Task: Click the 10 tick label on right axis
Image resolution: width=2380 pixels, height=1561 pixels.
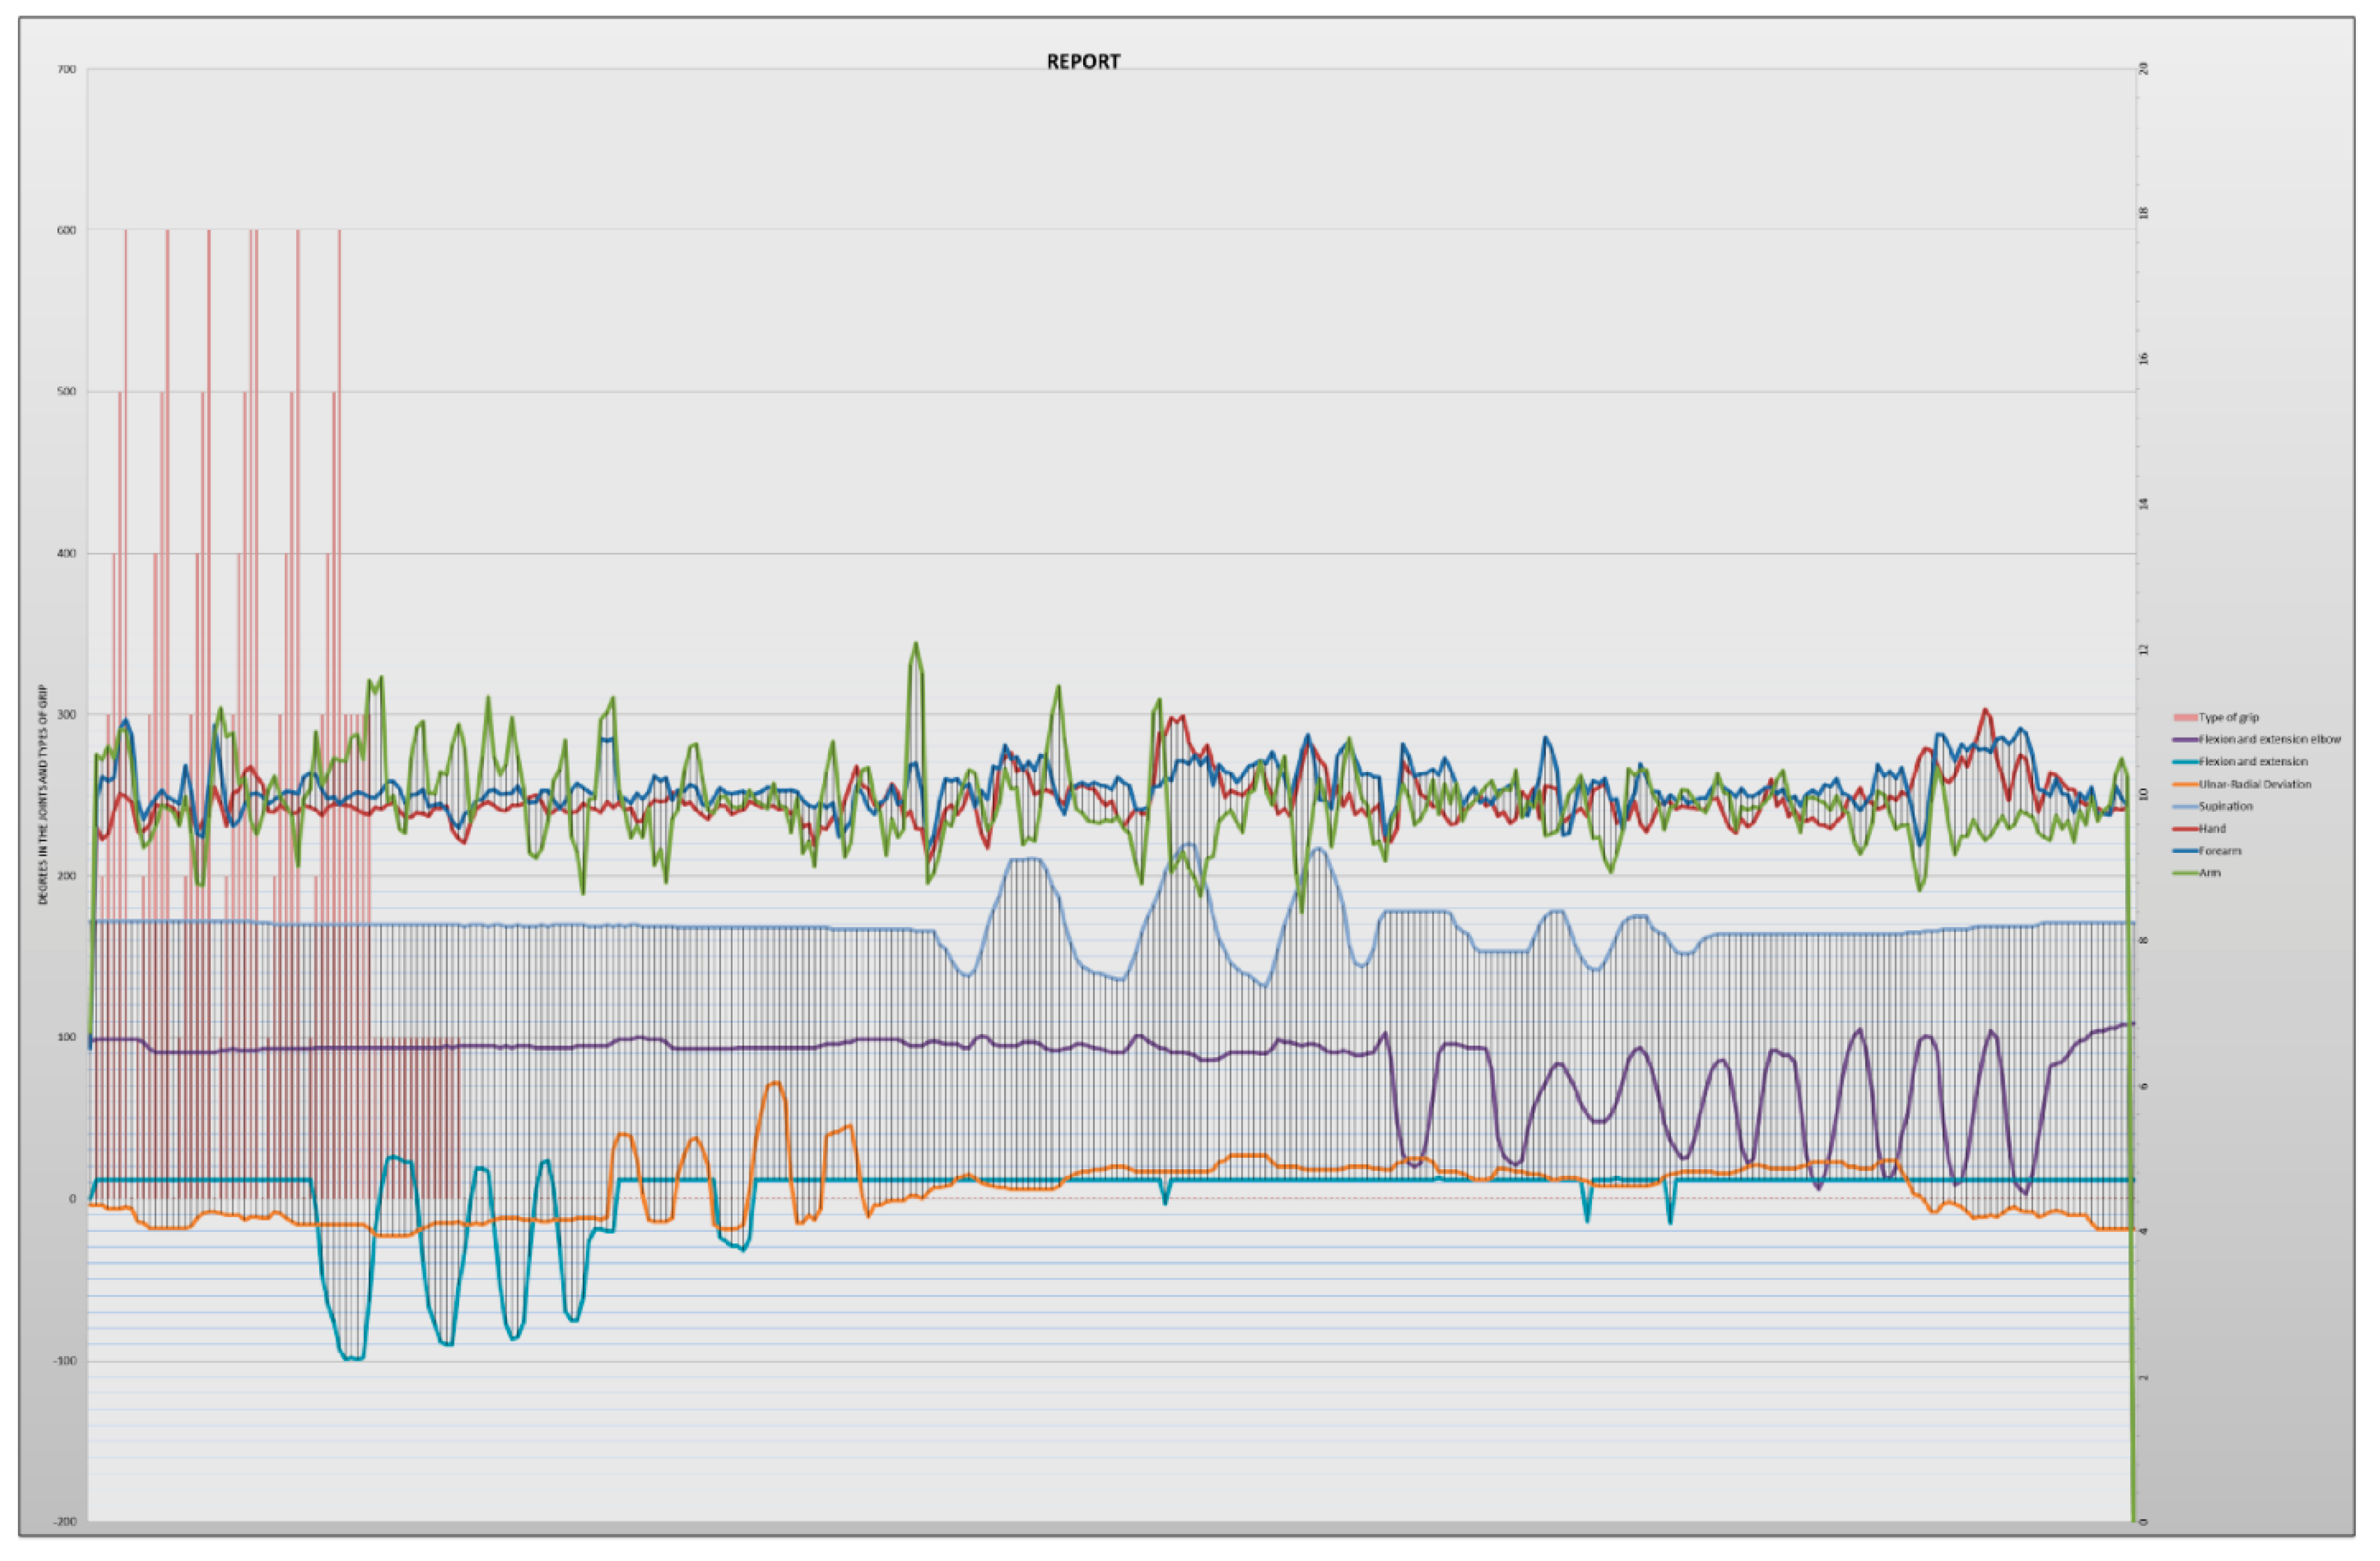Action: pyautogui.click(x=2143, y=795)
